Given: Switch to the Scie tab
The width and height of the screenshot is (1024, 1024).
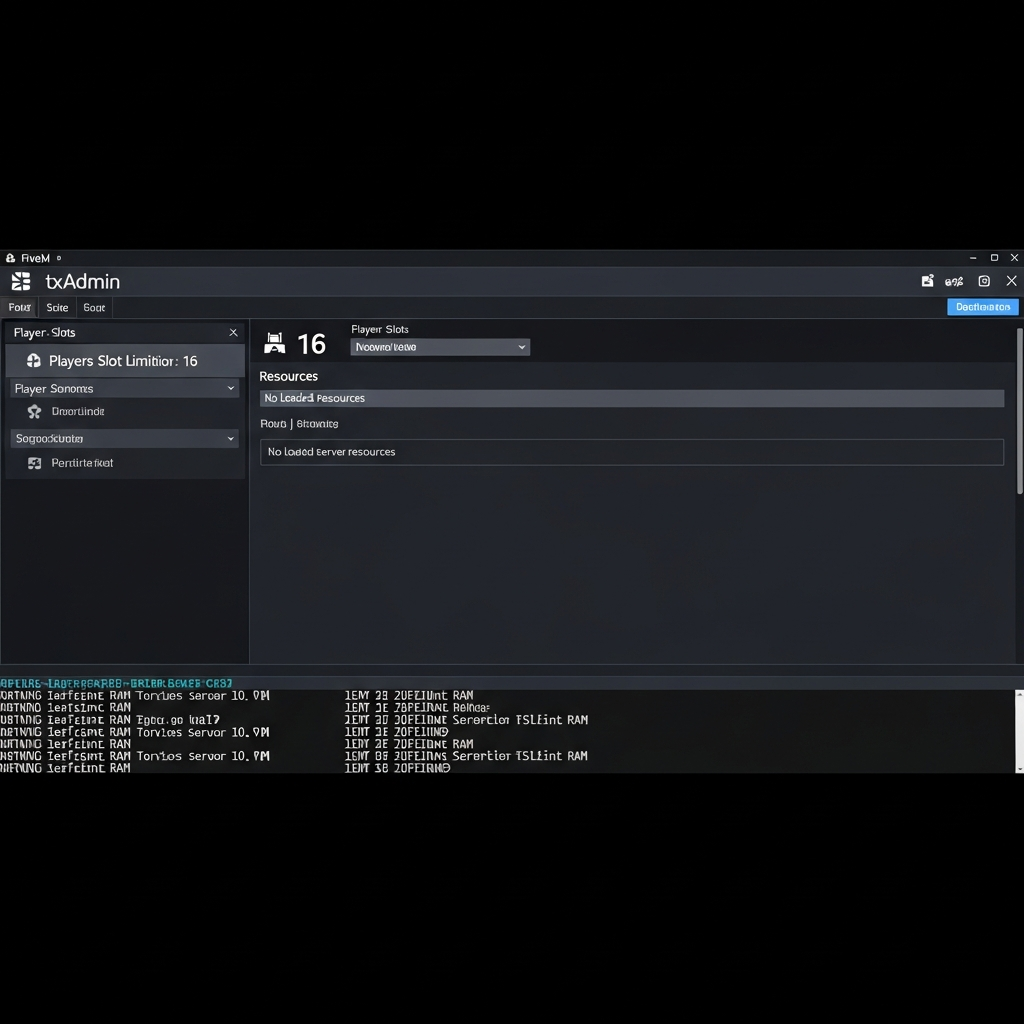Looking at the screenshot, I should tap(56, 307).
